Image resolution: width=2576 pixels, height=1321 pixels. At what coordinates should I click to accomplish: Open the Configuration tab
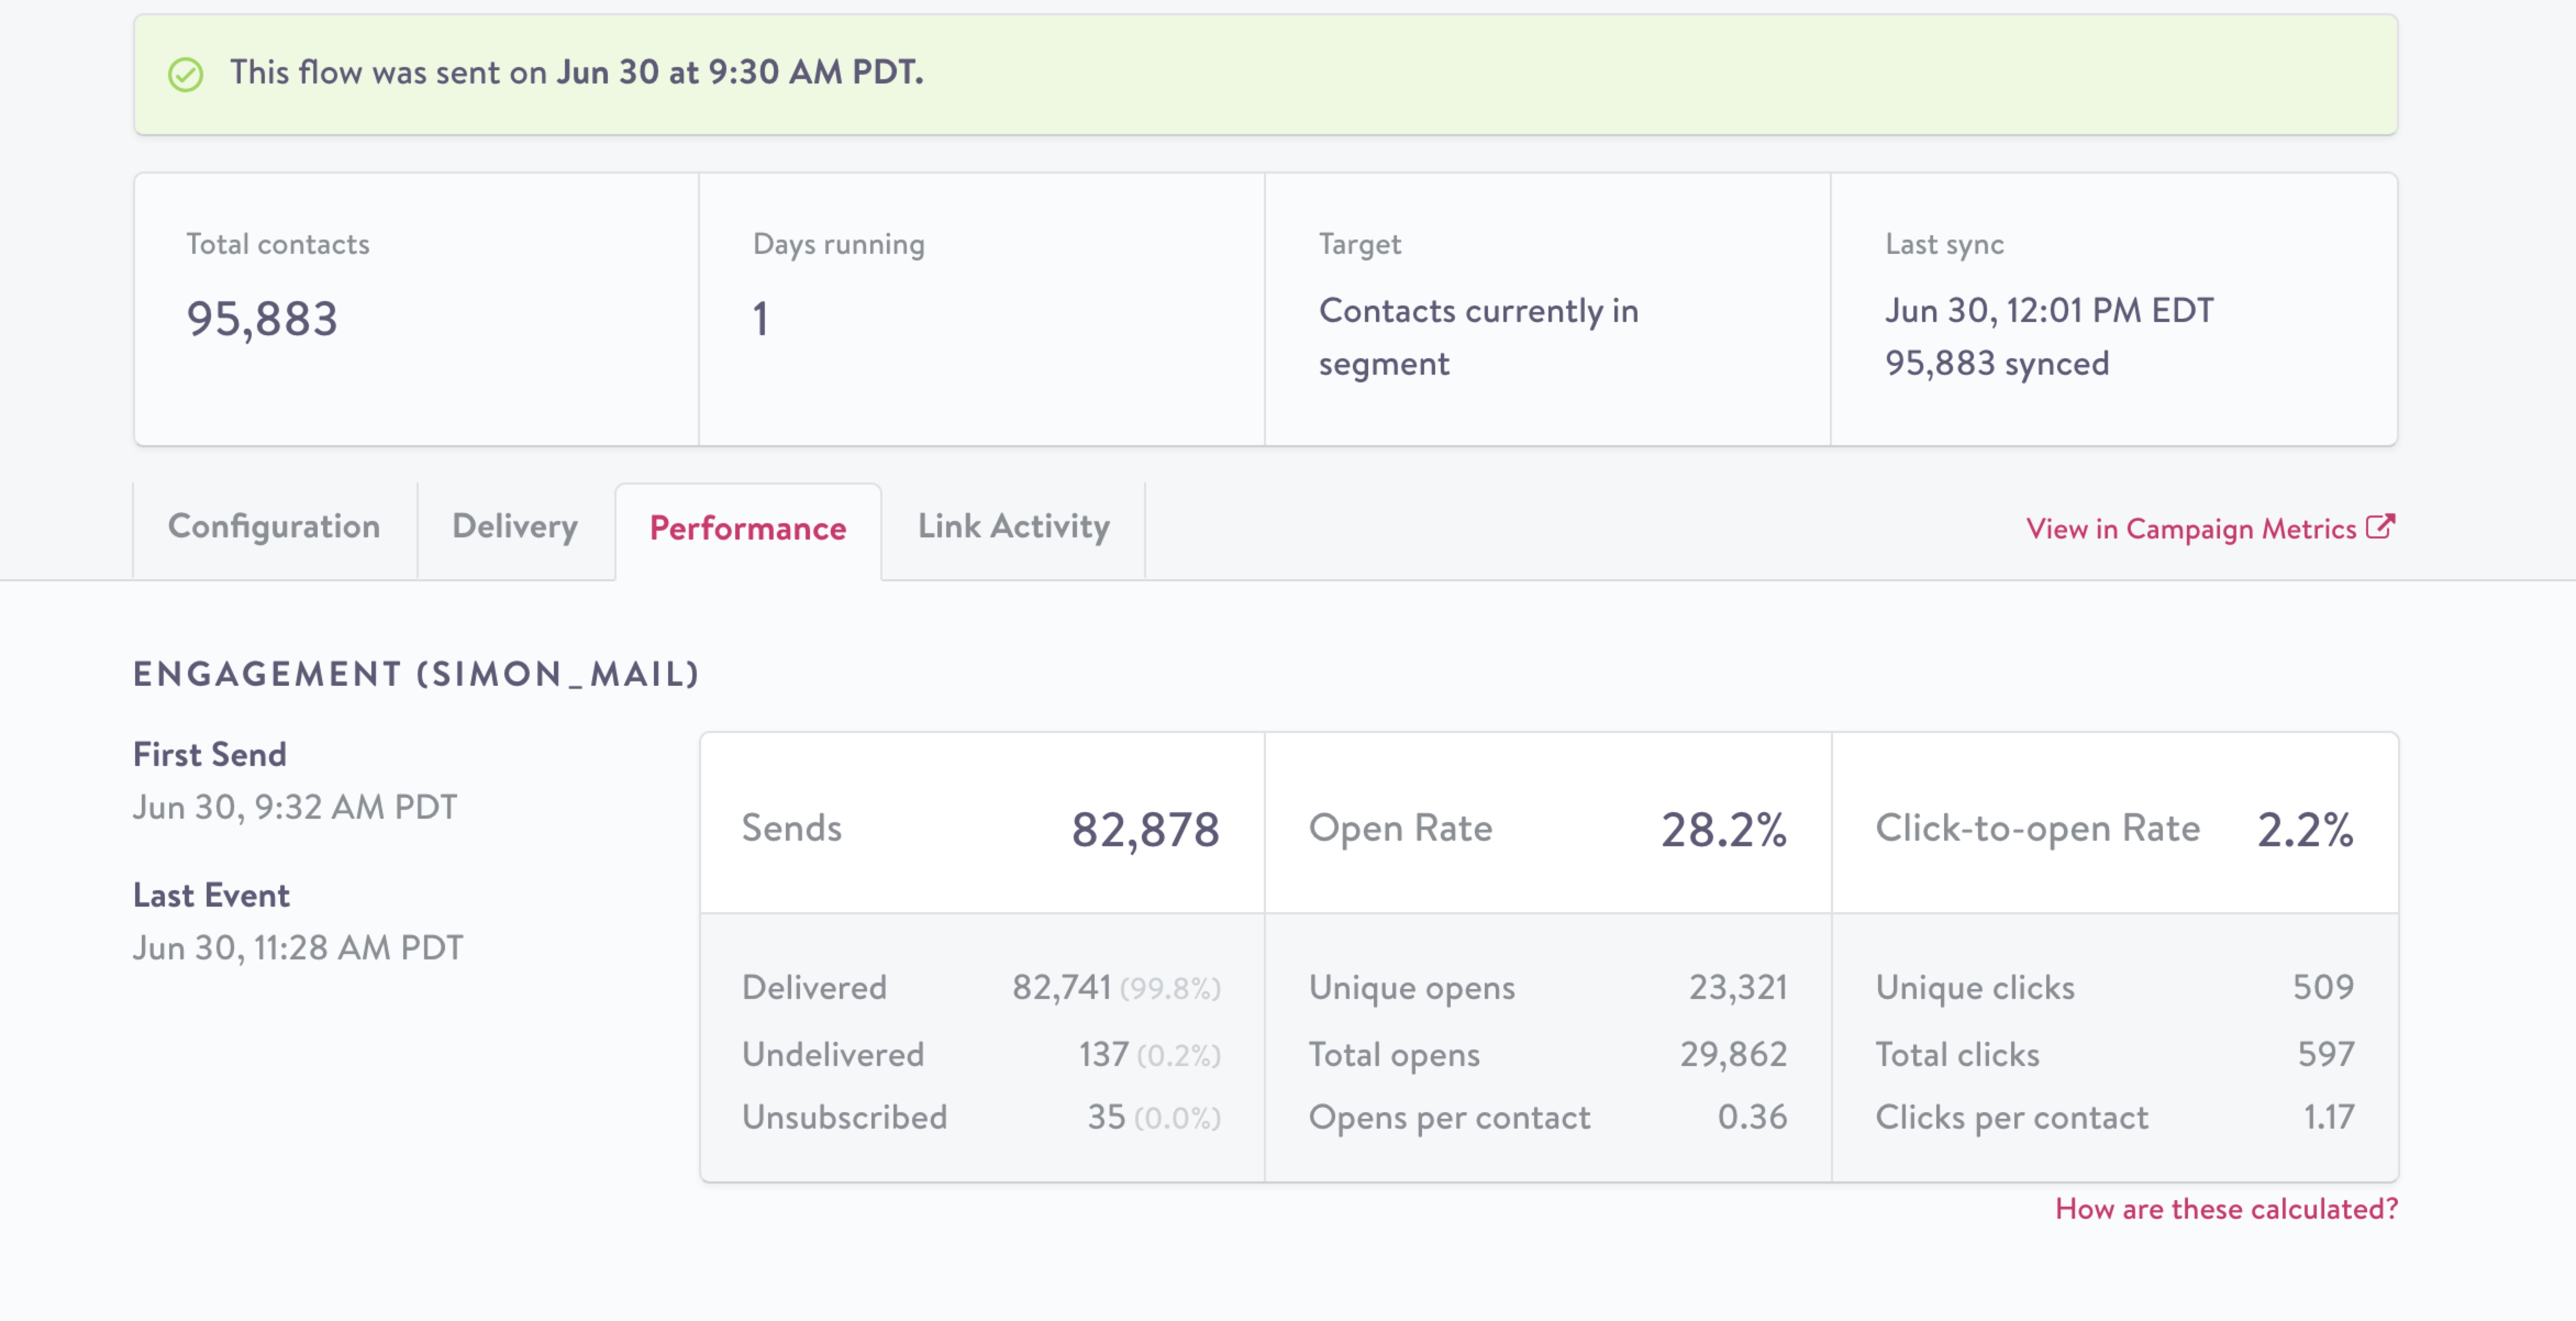(274, 527)
